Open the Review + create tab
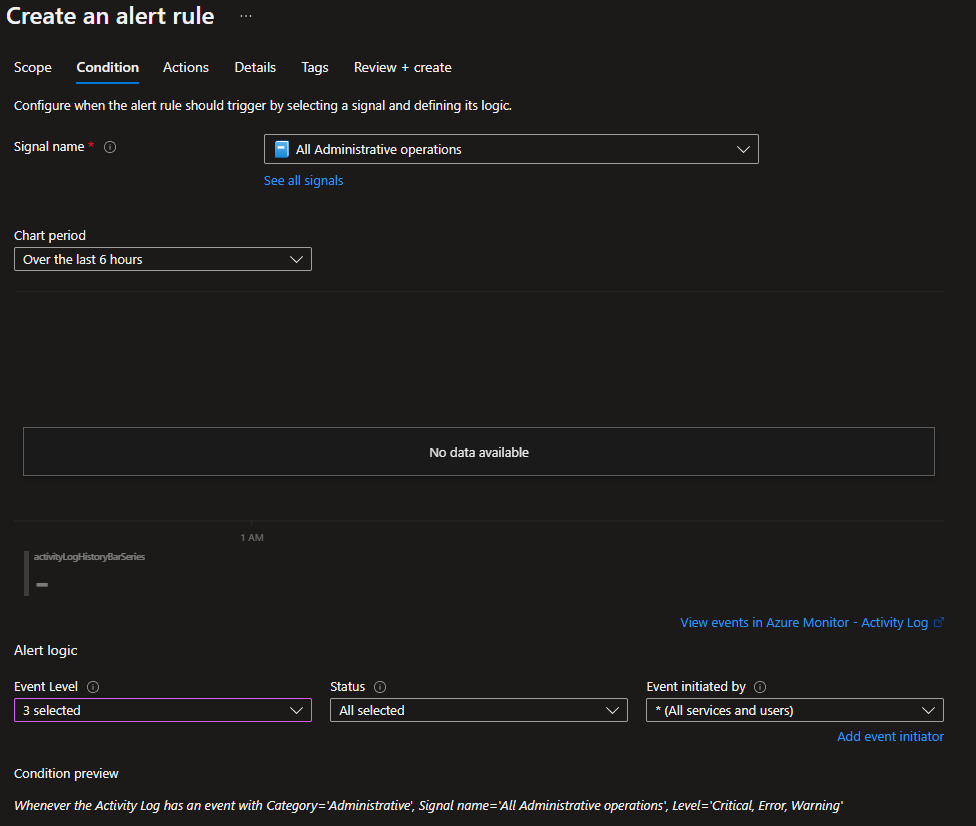This screenshot has width=976, height=826. tap(403, 67)
